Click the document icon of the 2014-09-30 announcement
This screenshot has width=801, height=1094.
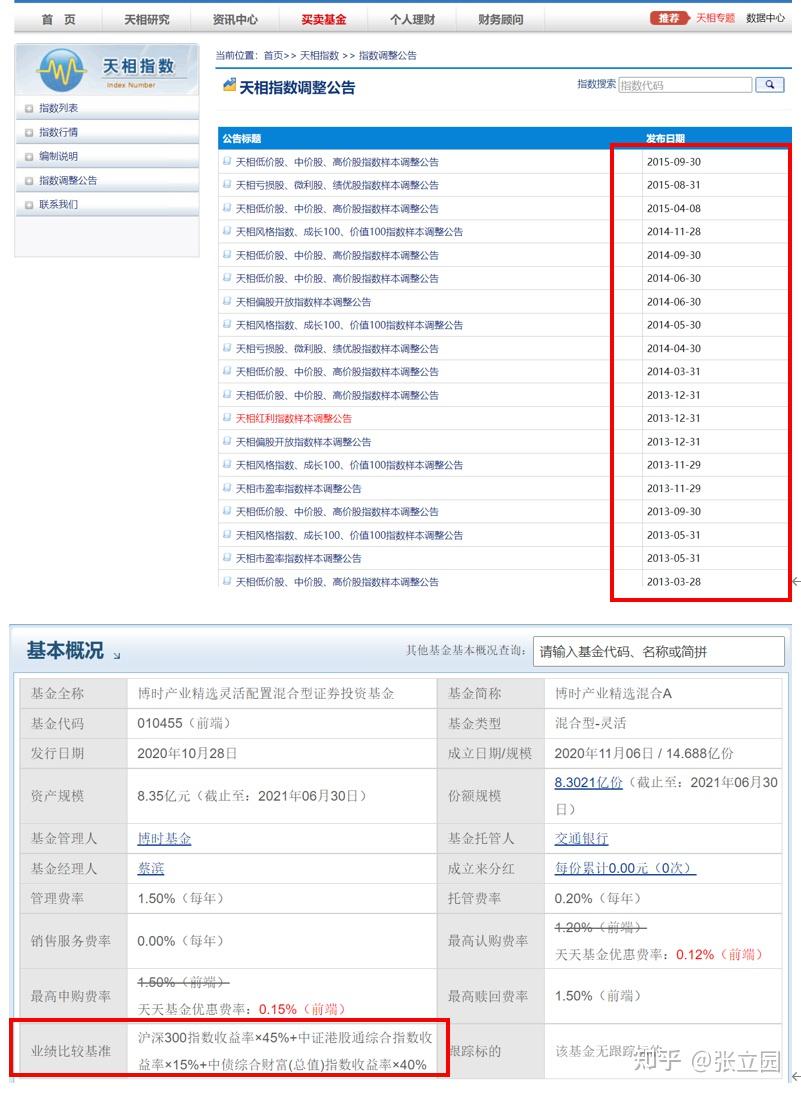[227, 255]
